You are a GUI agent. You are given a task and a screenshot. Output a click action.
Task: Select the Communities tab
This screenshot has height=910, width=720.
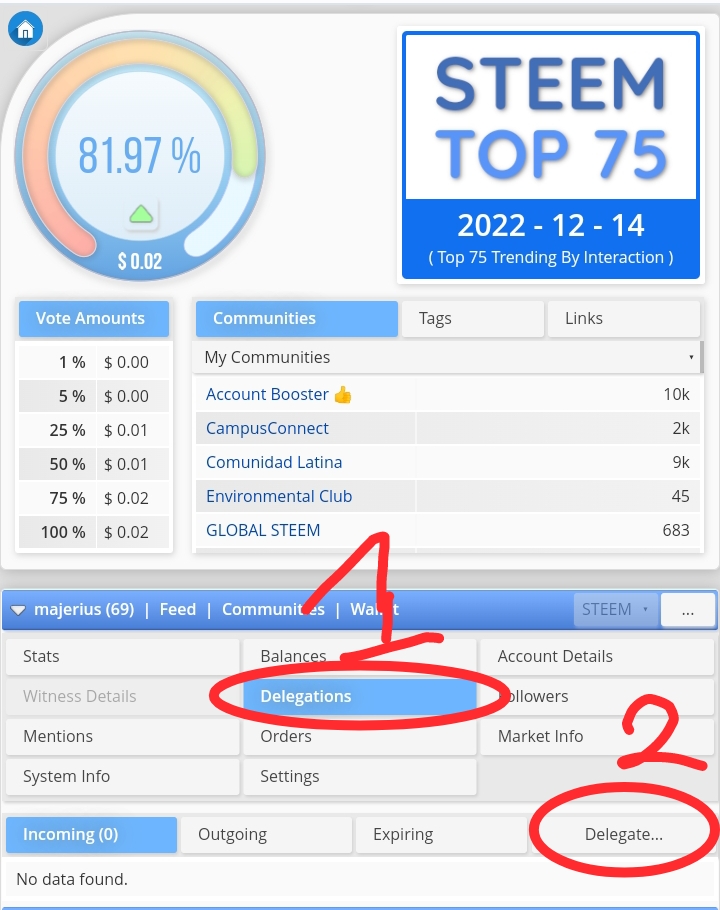pos(296,318)
